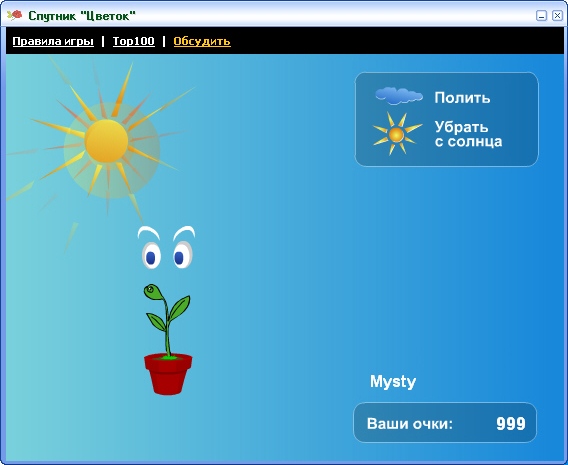The height and width of the screenshot is (465, 568).
Task: Minimize the Спутник Цветок window
Action: (x=541, y=16)
